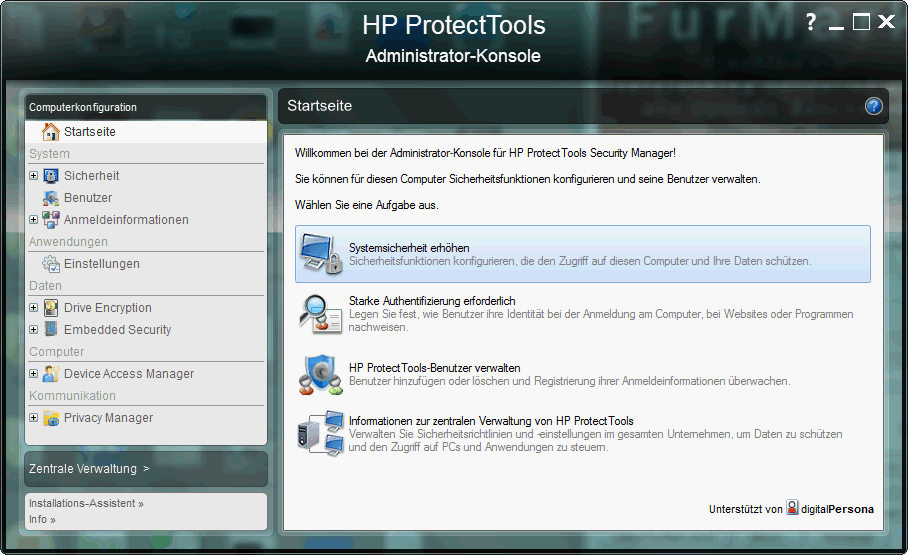Click Systemsicherheit erhöhen task title
Screen dimensions: 908x555
(x=409, y=248)
